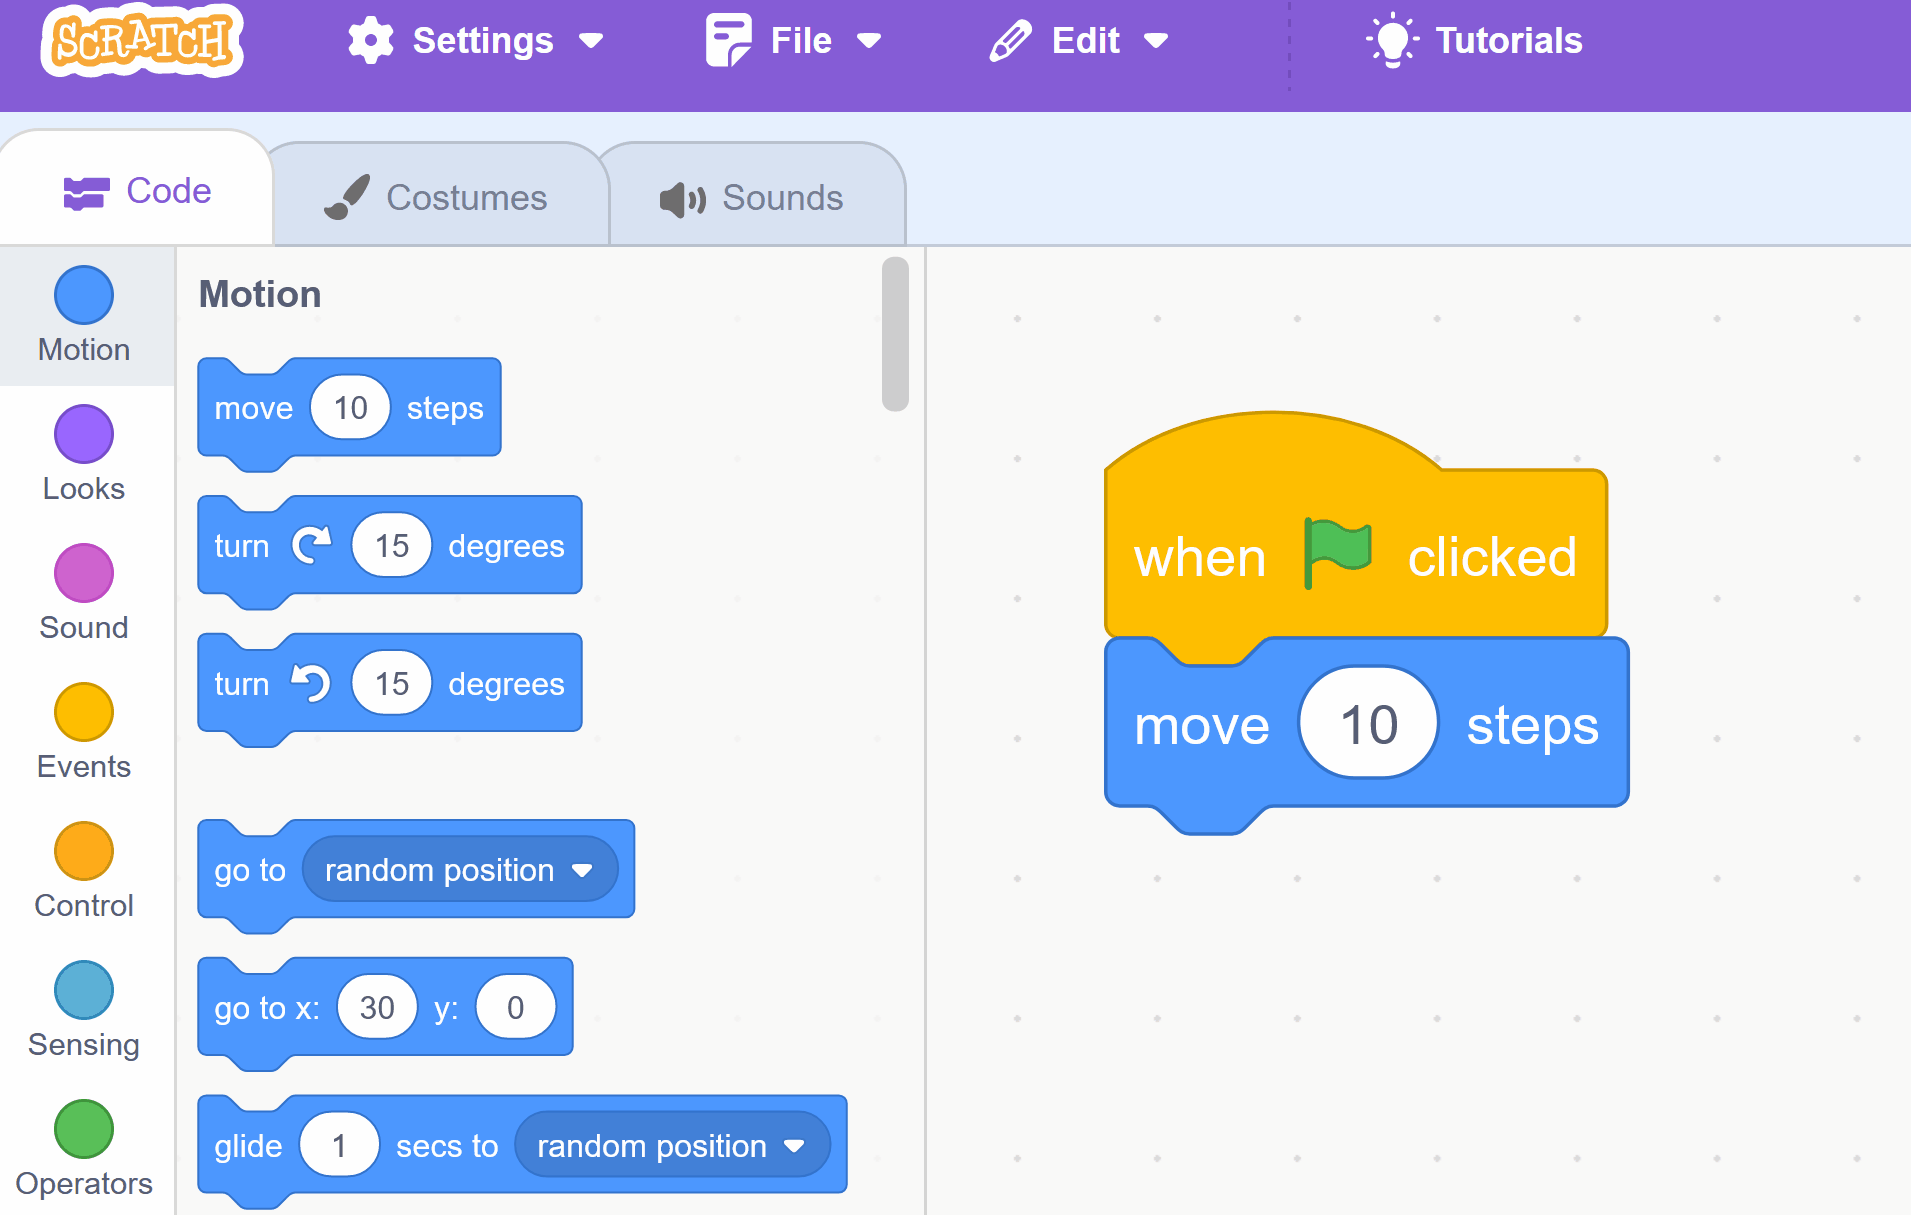Image resolution: width=1911 pixels, height=1215 pixels.
Task: Click the Tutorials lightbulb icon
Action: (1392, 41)
